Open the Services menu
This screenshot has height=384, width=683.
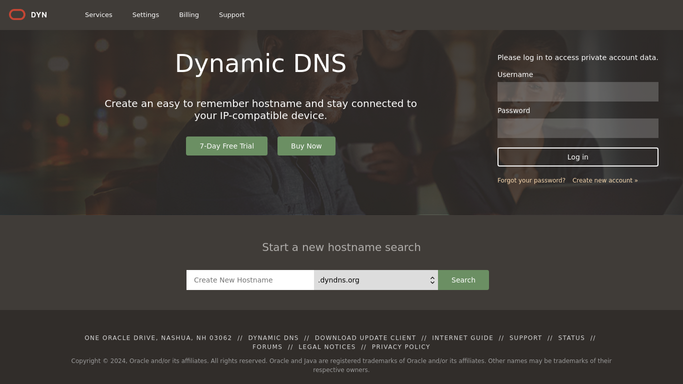click(98, 15)
